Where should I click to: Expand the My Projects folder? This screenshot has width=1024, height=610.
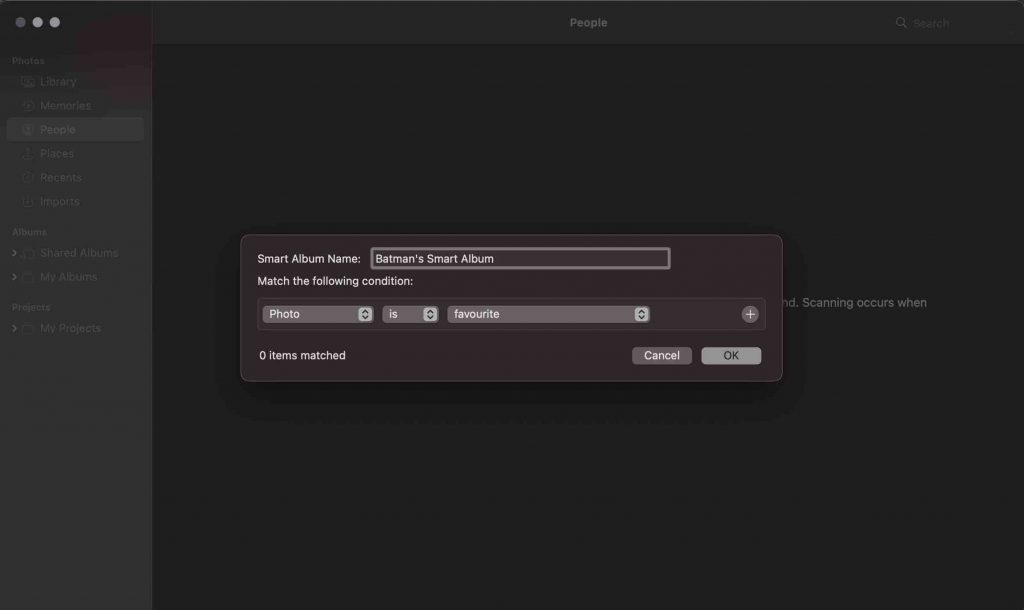click(14, 328)
